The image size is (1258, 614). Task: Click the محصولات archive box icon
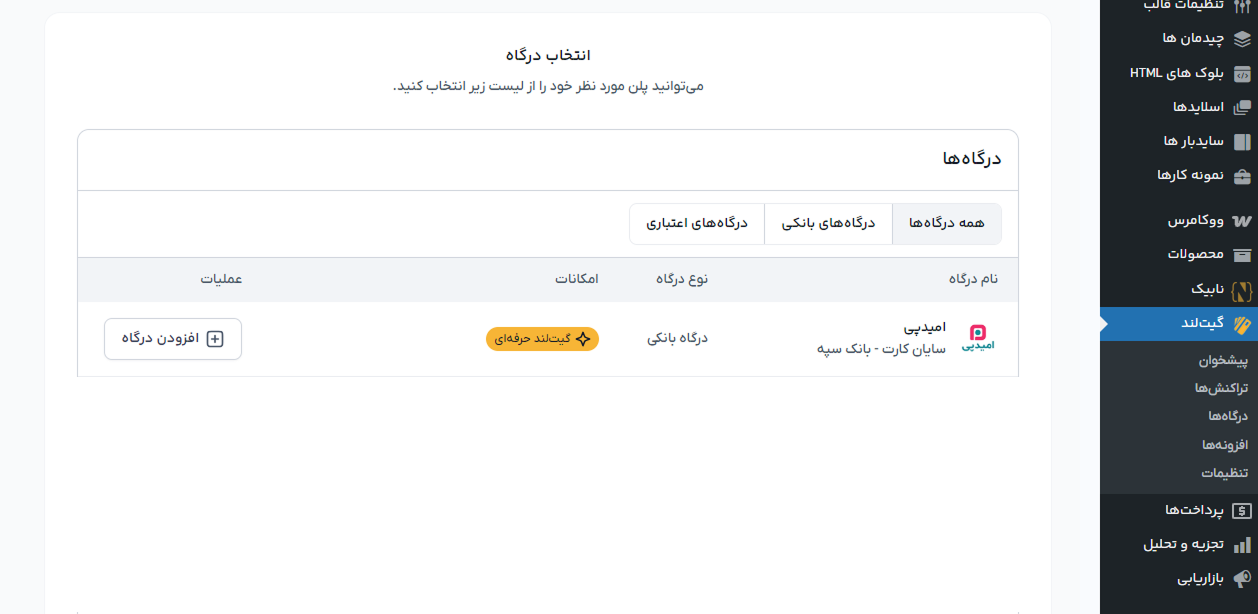1241,254
